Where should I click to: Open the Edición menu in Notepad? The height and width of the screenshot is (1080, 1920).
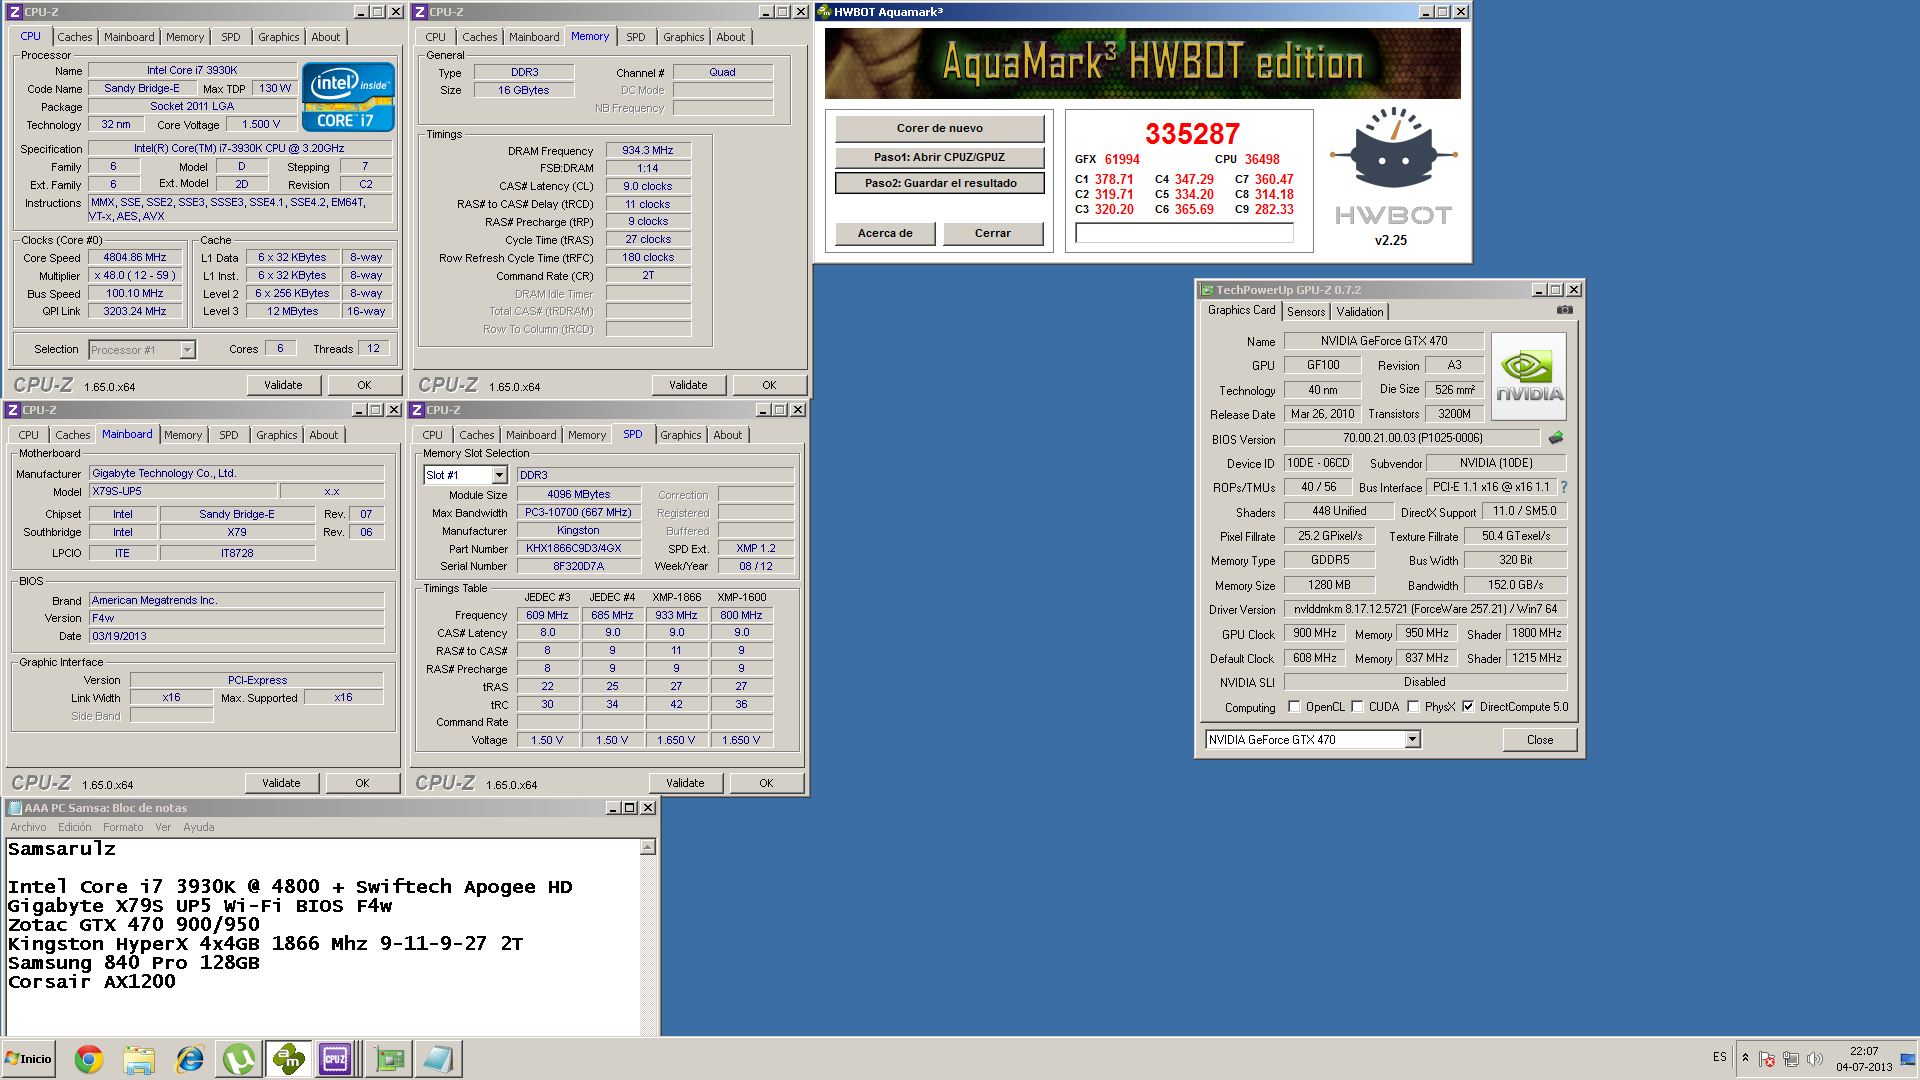click(75, 827)
